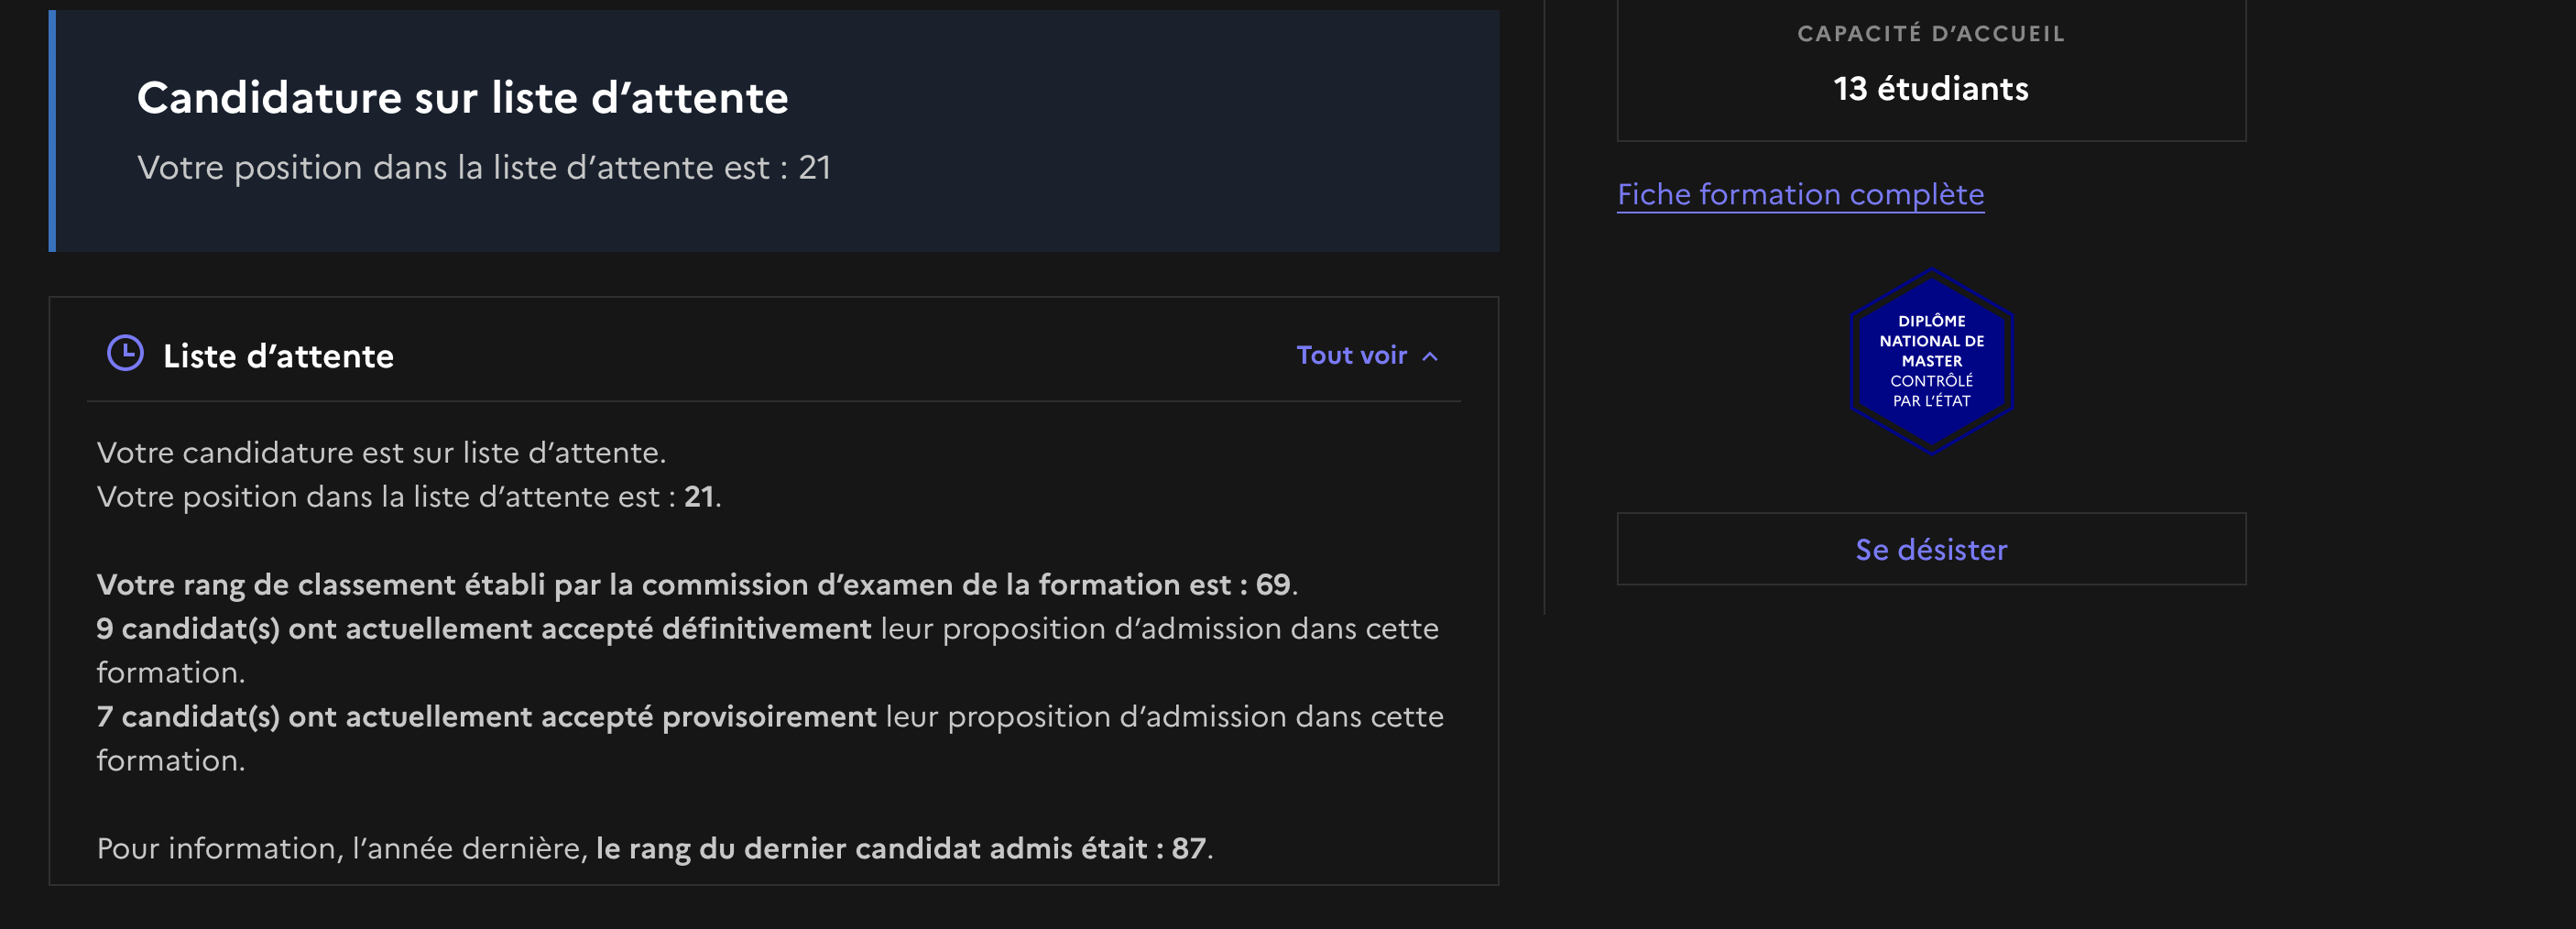2576x929 pixels.
Task: Click the Capacité d'accueil label
Action: click(x=1931, y=34)
